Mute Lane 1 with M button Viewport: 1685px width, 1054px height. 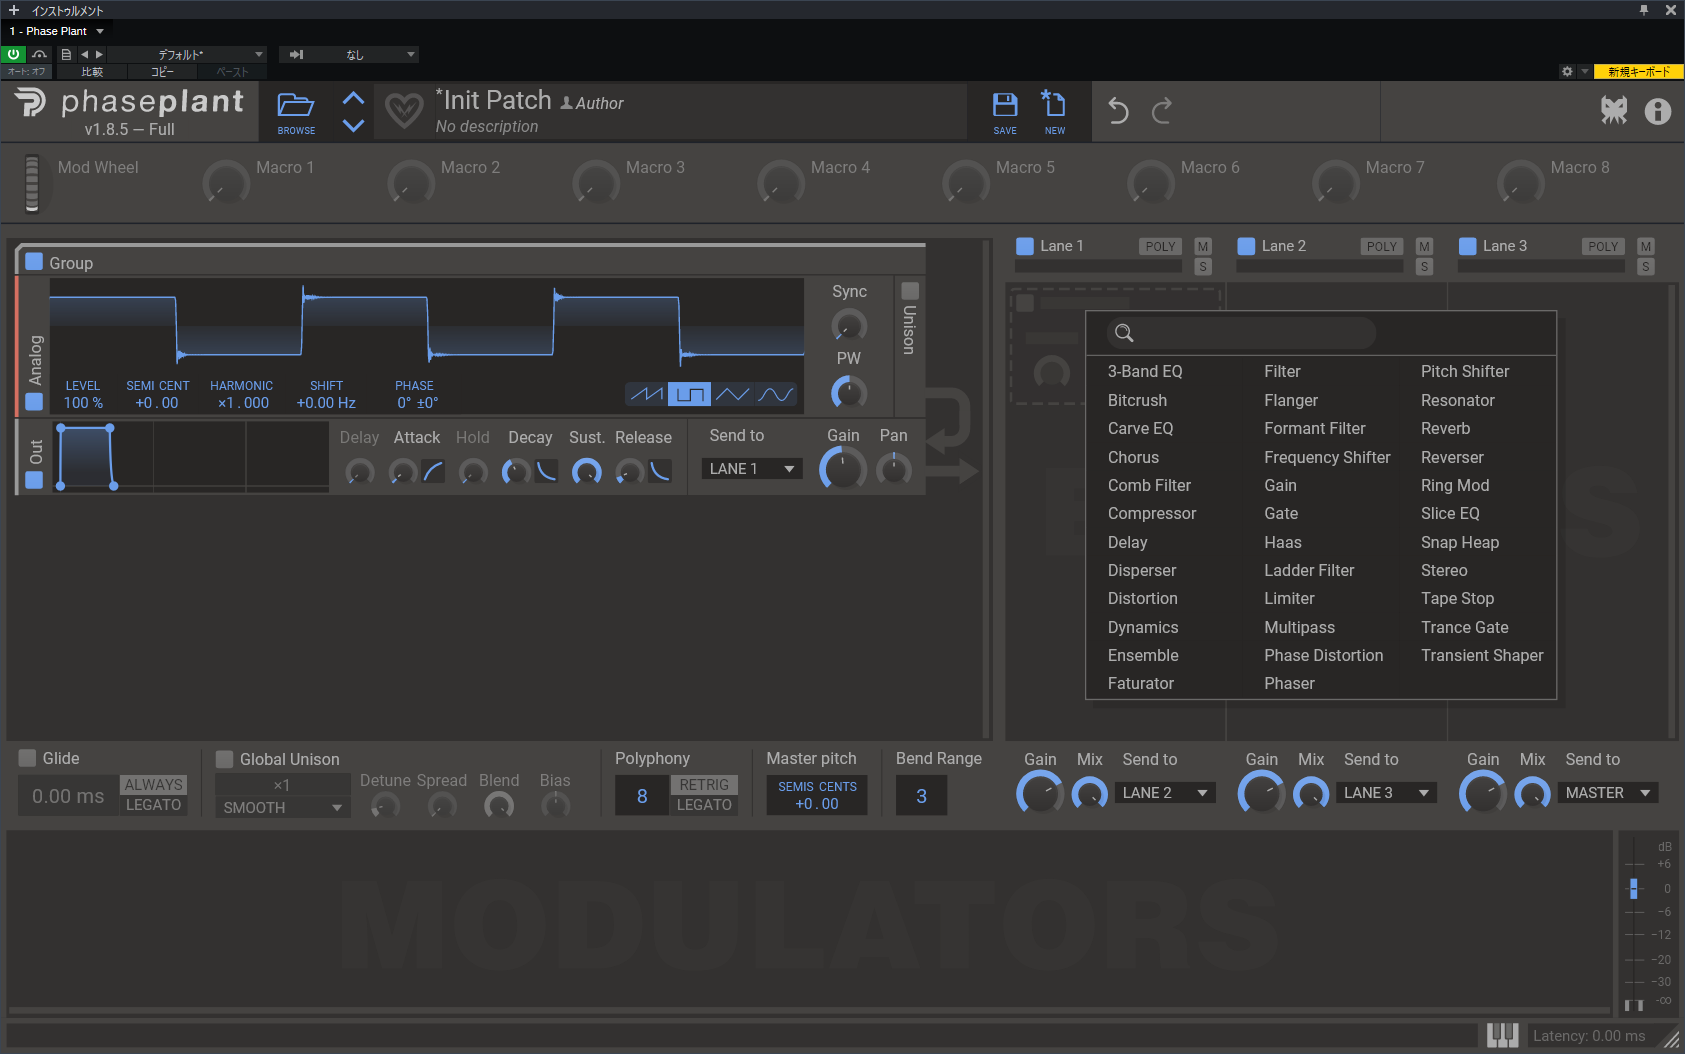coord(1203,246)
